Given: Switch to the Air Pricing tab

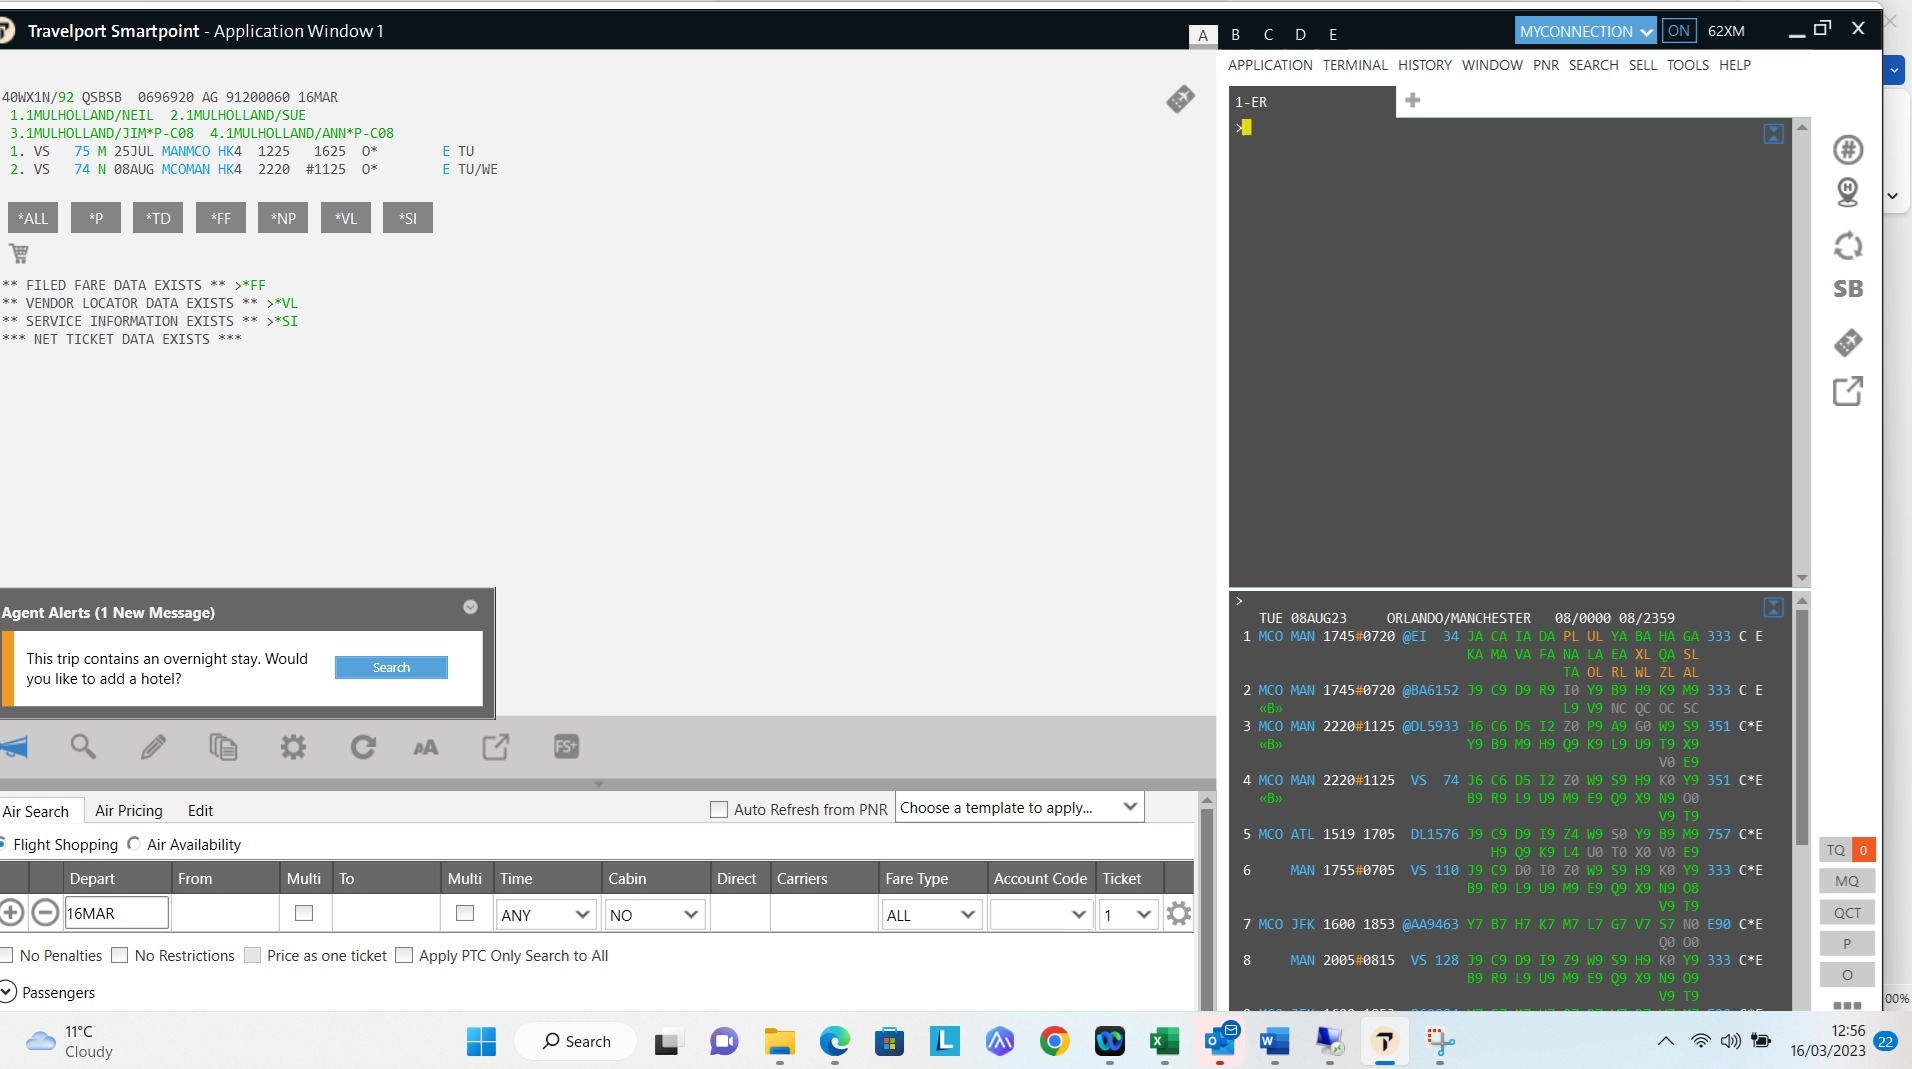Looking at the screenshot, I should click(129, 811).
